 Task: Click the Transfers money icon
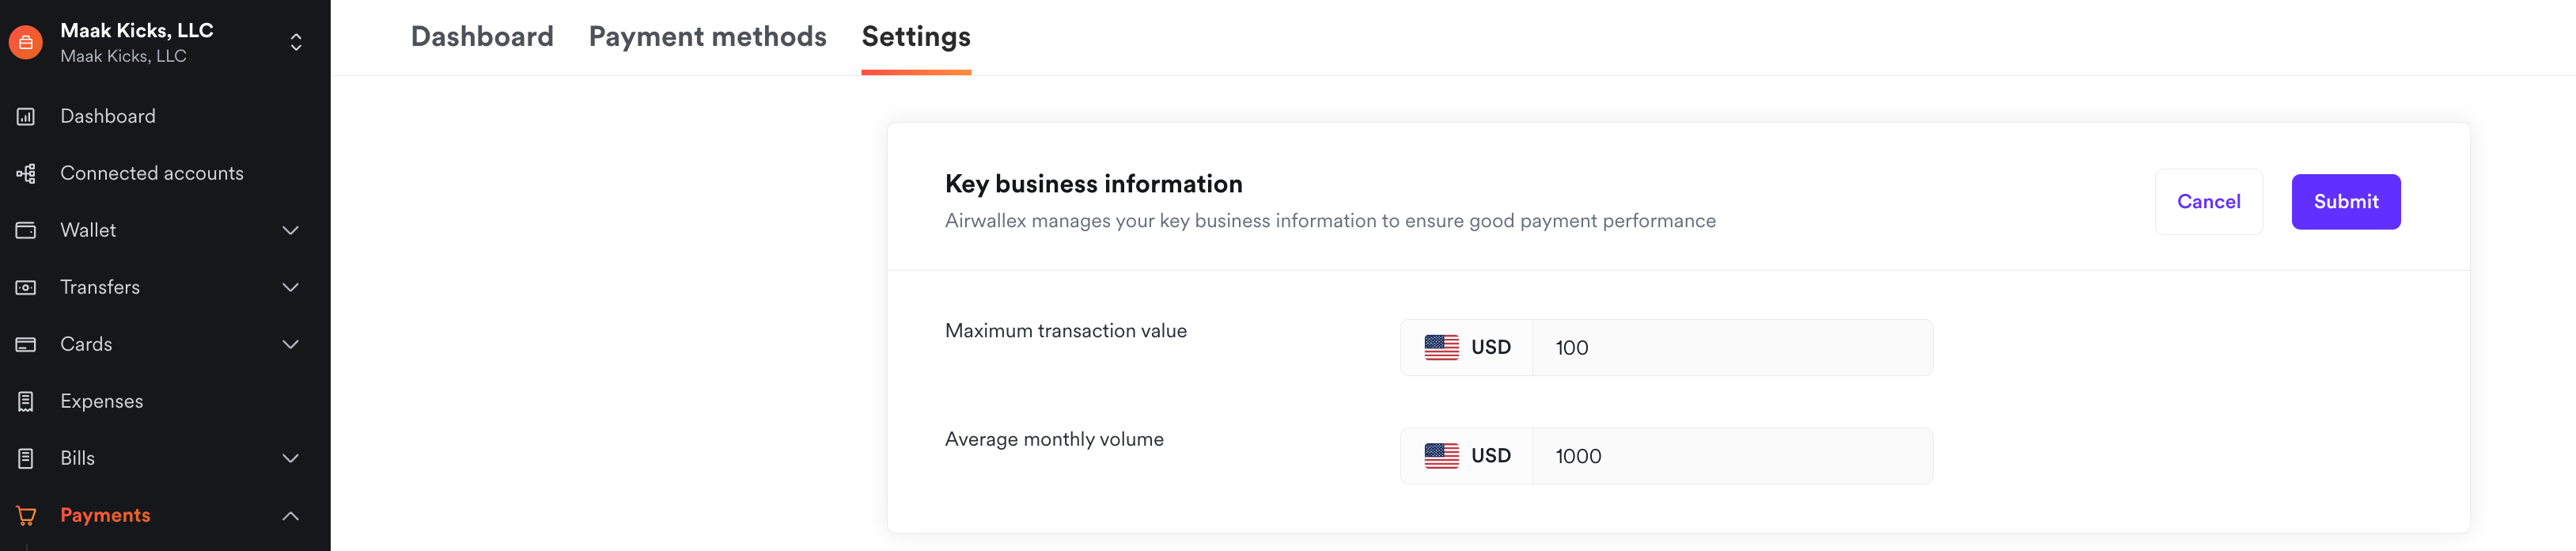(26, 288)
